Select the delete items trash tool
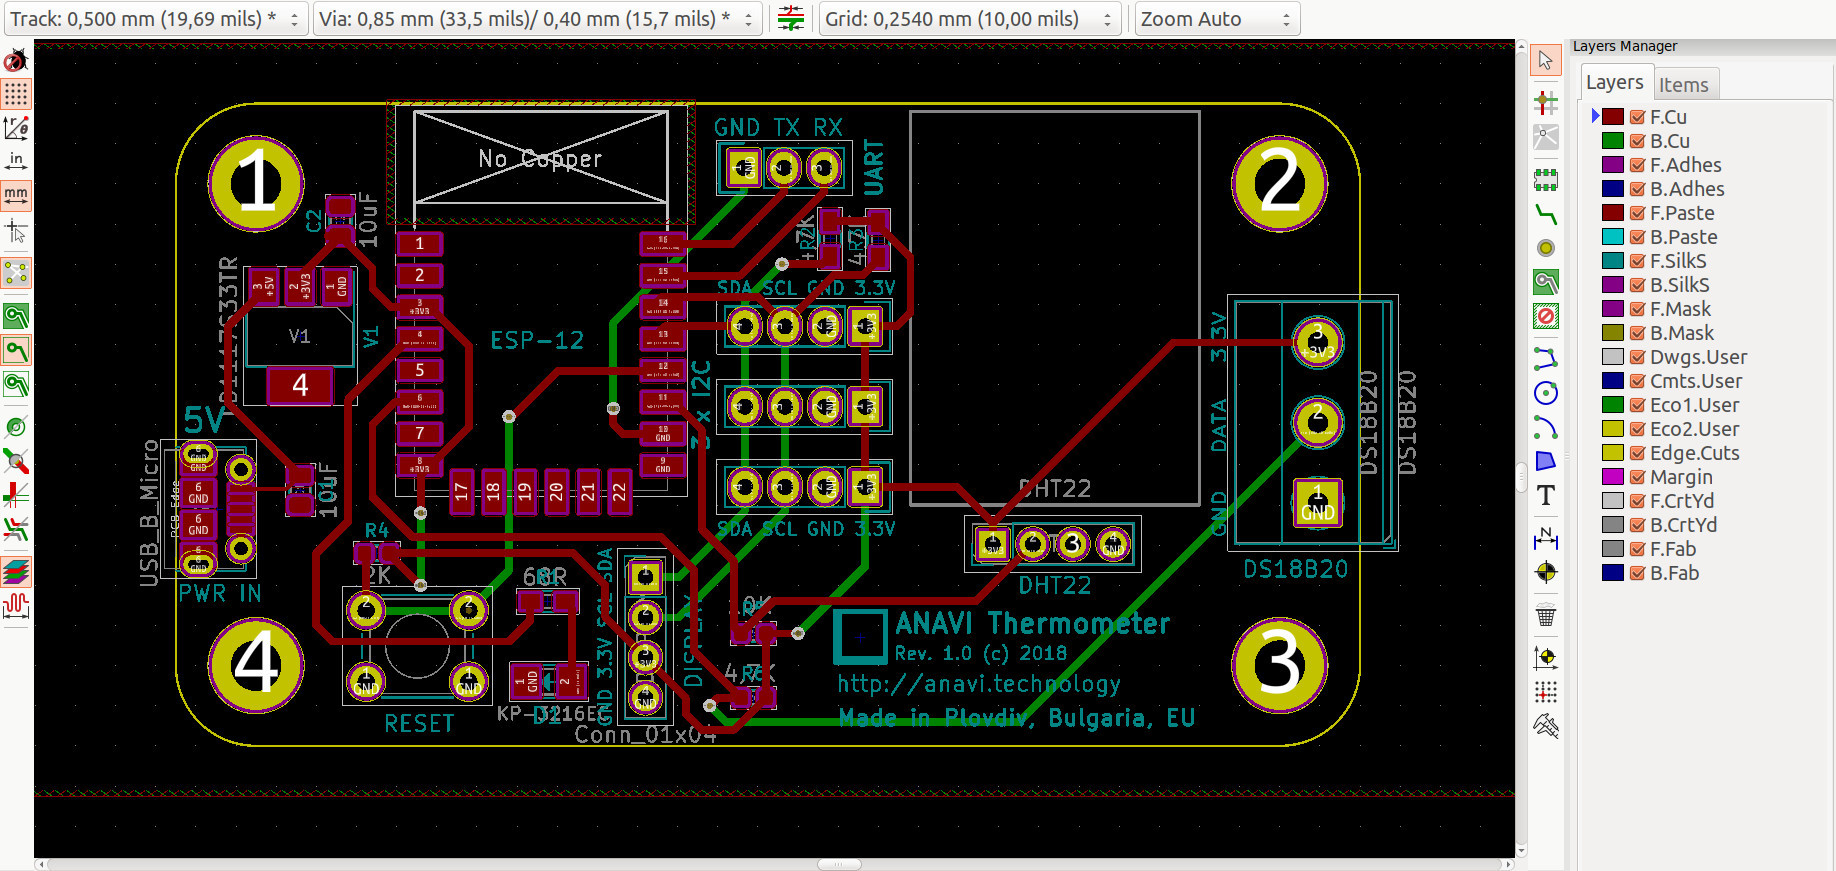This screenshot has width=1836, height=871. [x=1546, y=615]
